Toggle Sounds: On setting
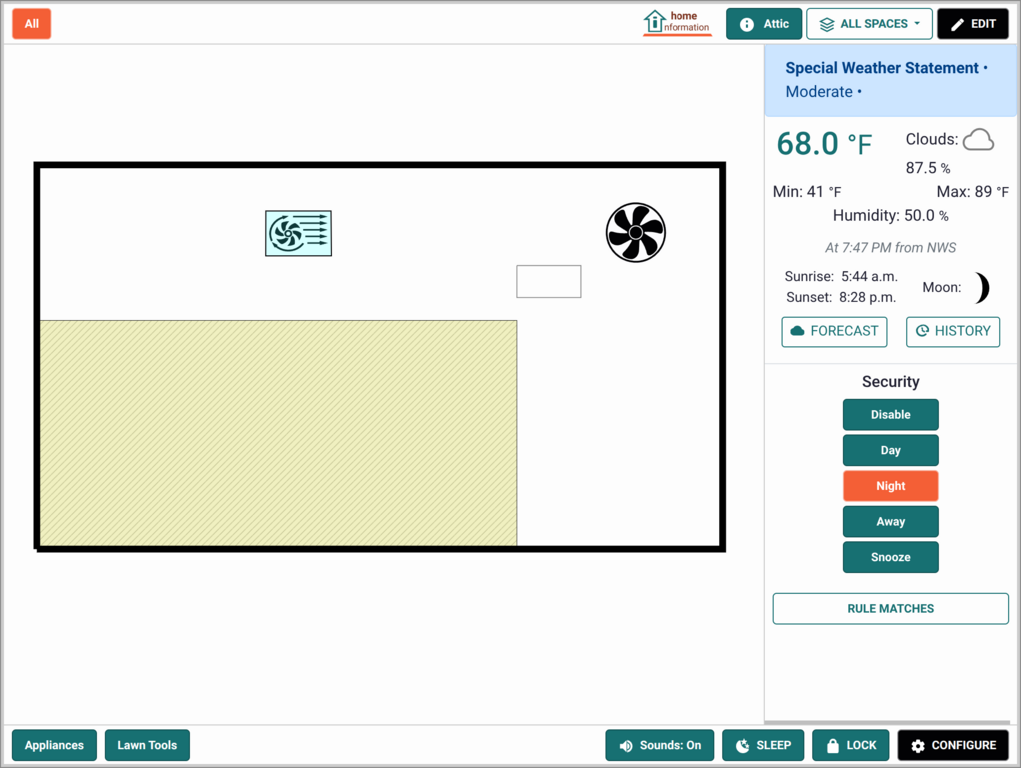 (x=660, y=745)
